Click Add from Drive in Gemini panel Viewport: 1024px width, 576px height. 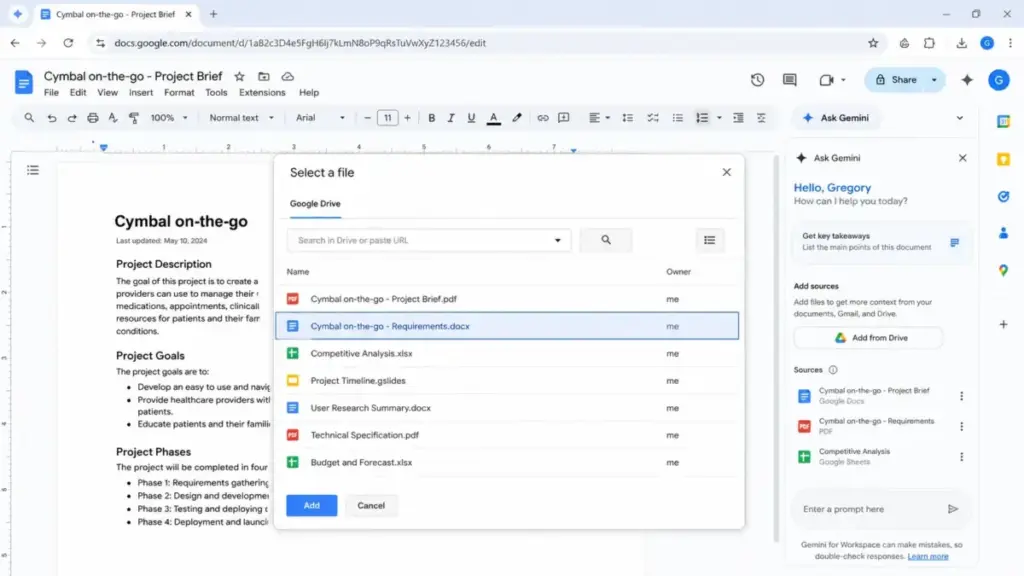click(x=869, y=338)
